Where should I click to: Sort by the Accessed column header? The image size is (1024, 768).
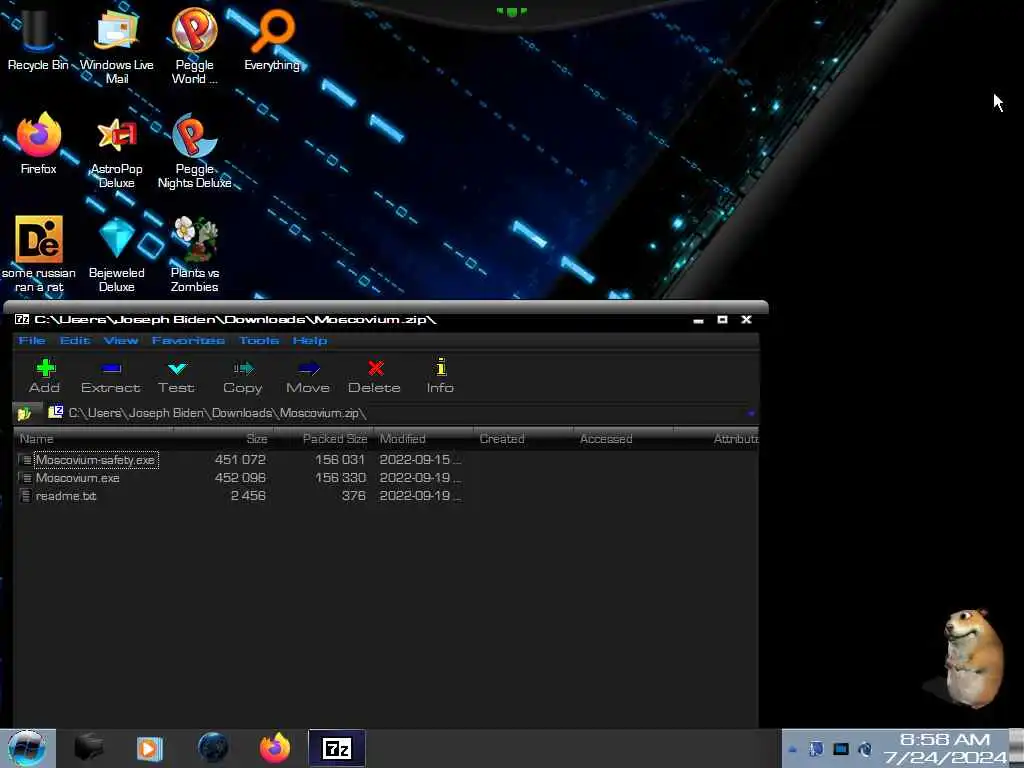pyautogui.click(x=624, y=439)
